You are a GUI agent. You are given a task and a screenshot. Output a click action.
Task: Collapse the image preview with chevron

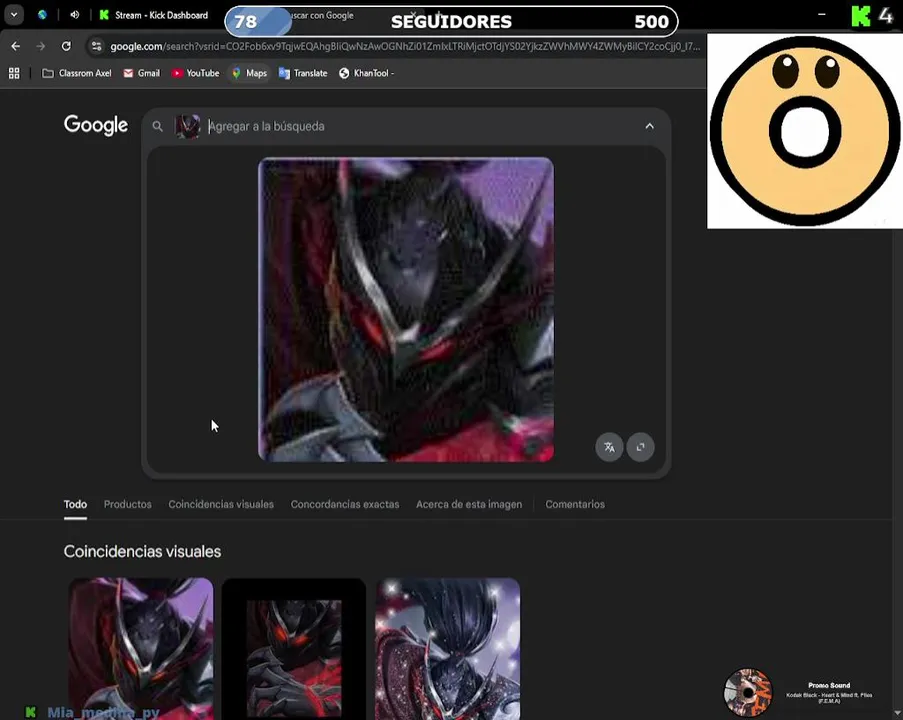(x=650, y=126)
